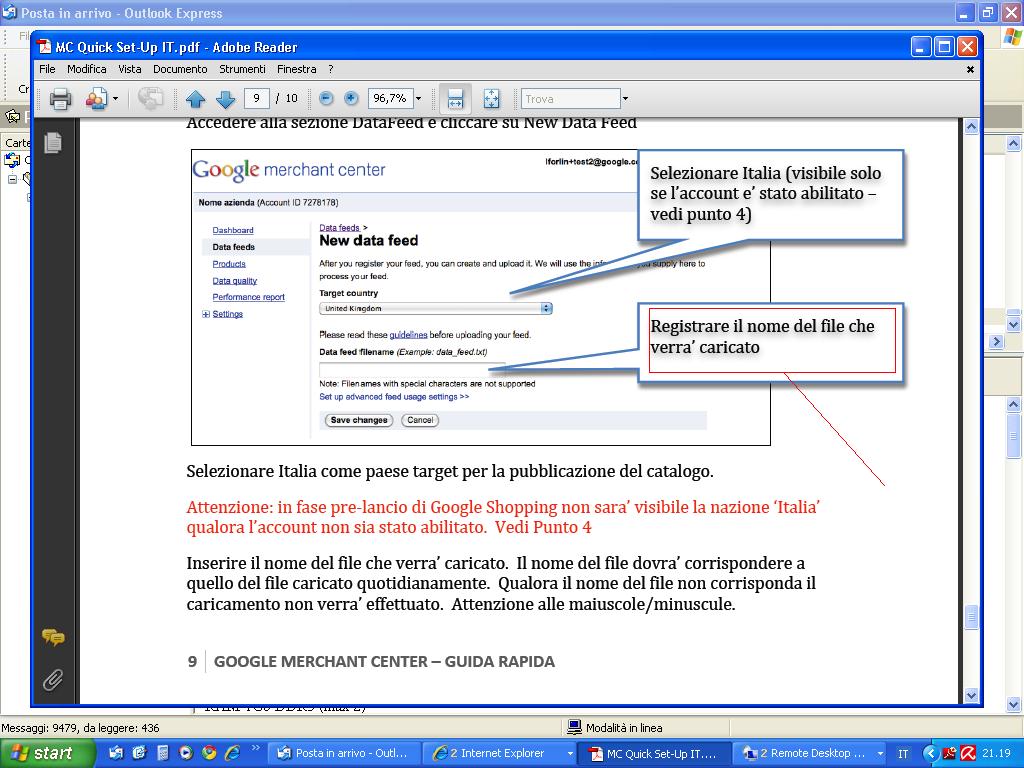Expand Internet Explorer taskbar group arrow
1024x768 pixels.
570,754
